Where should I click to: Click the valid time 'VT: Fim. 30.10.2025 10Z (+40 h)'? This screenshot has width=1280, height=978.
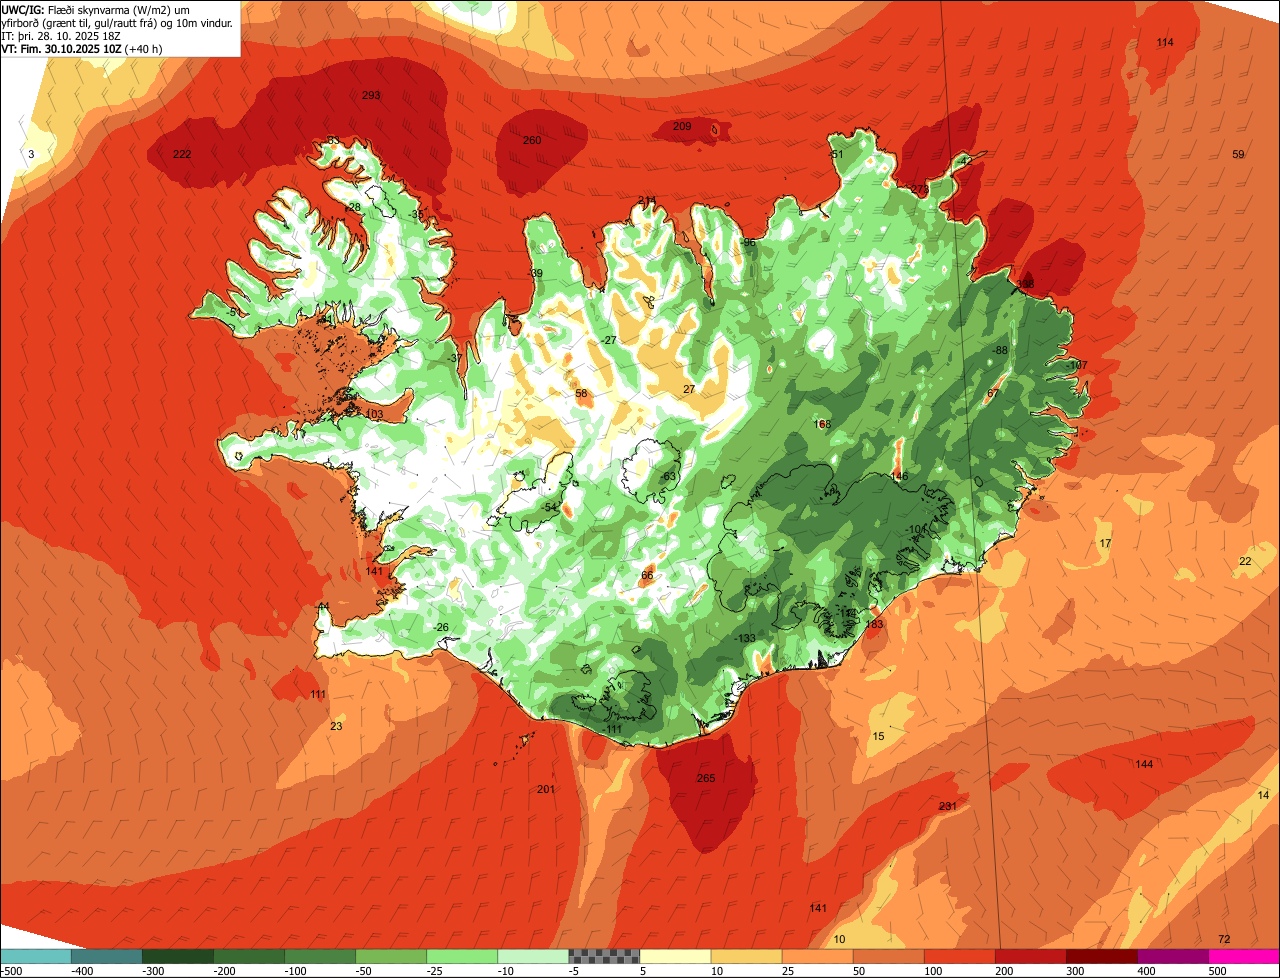[82, 48]
